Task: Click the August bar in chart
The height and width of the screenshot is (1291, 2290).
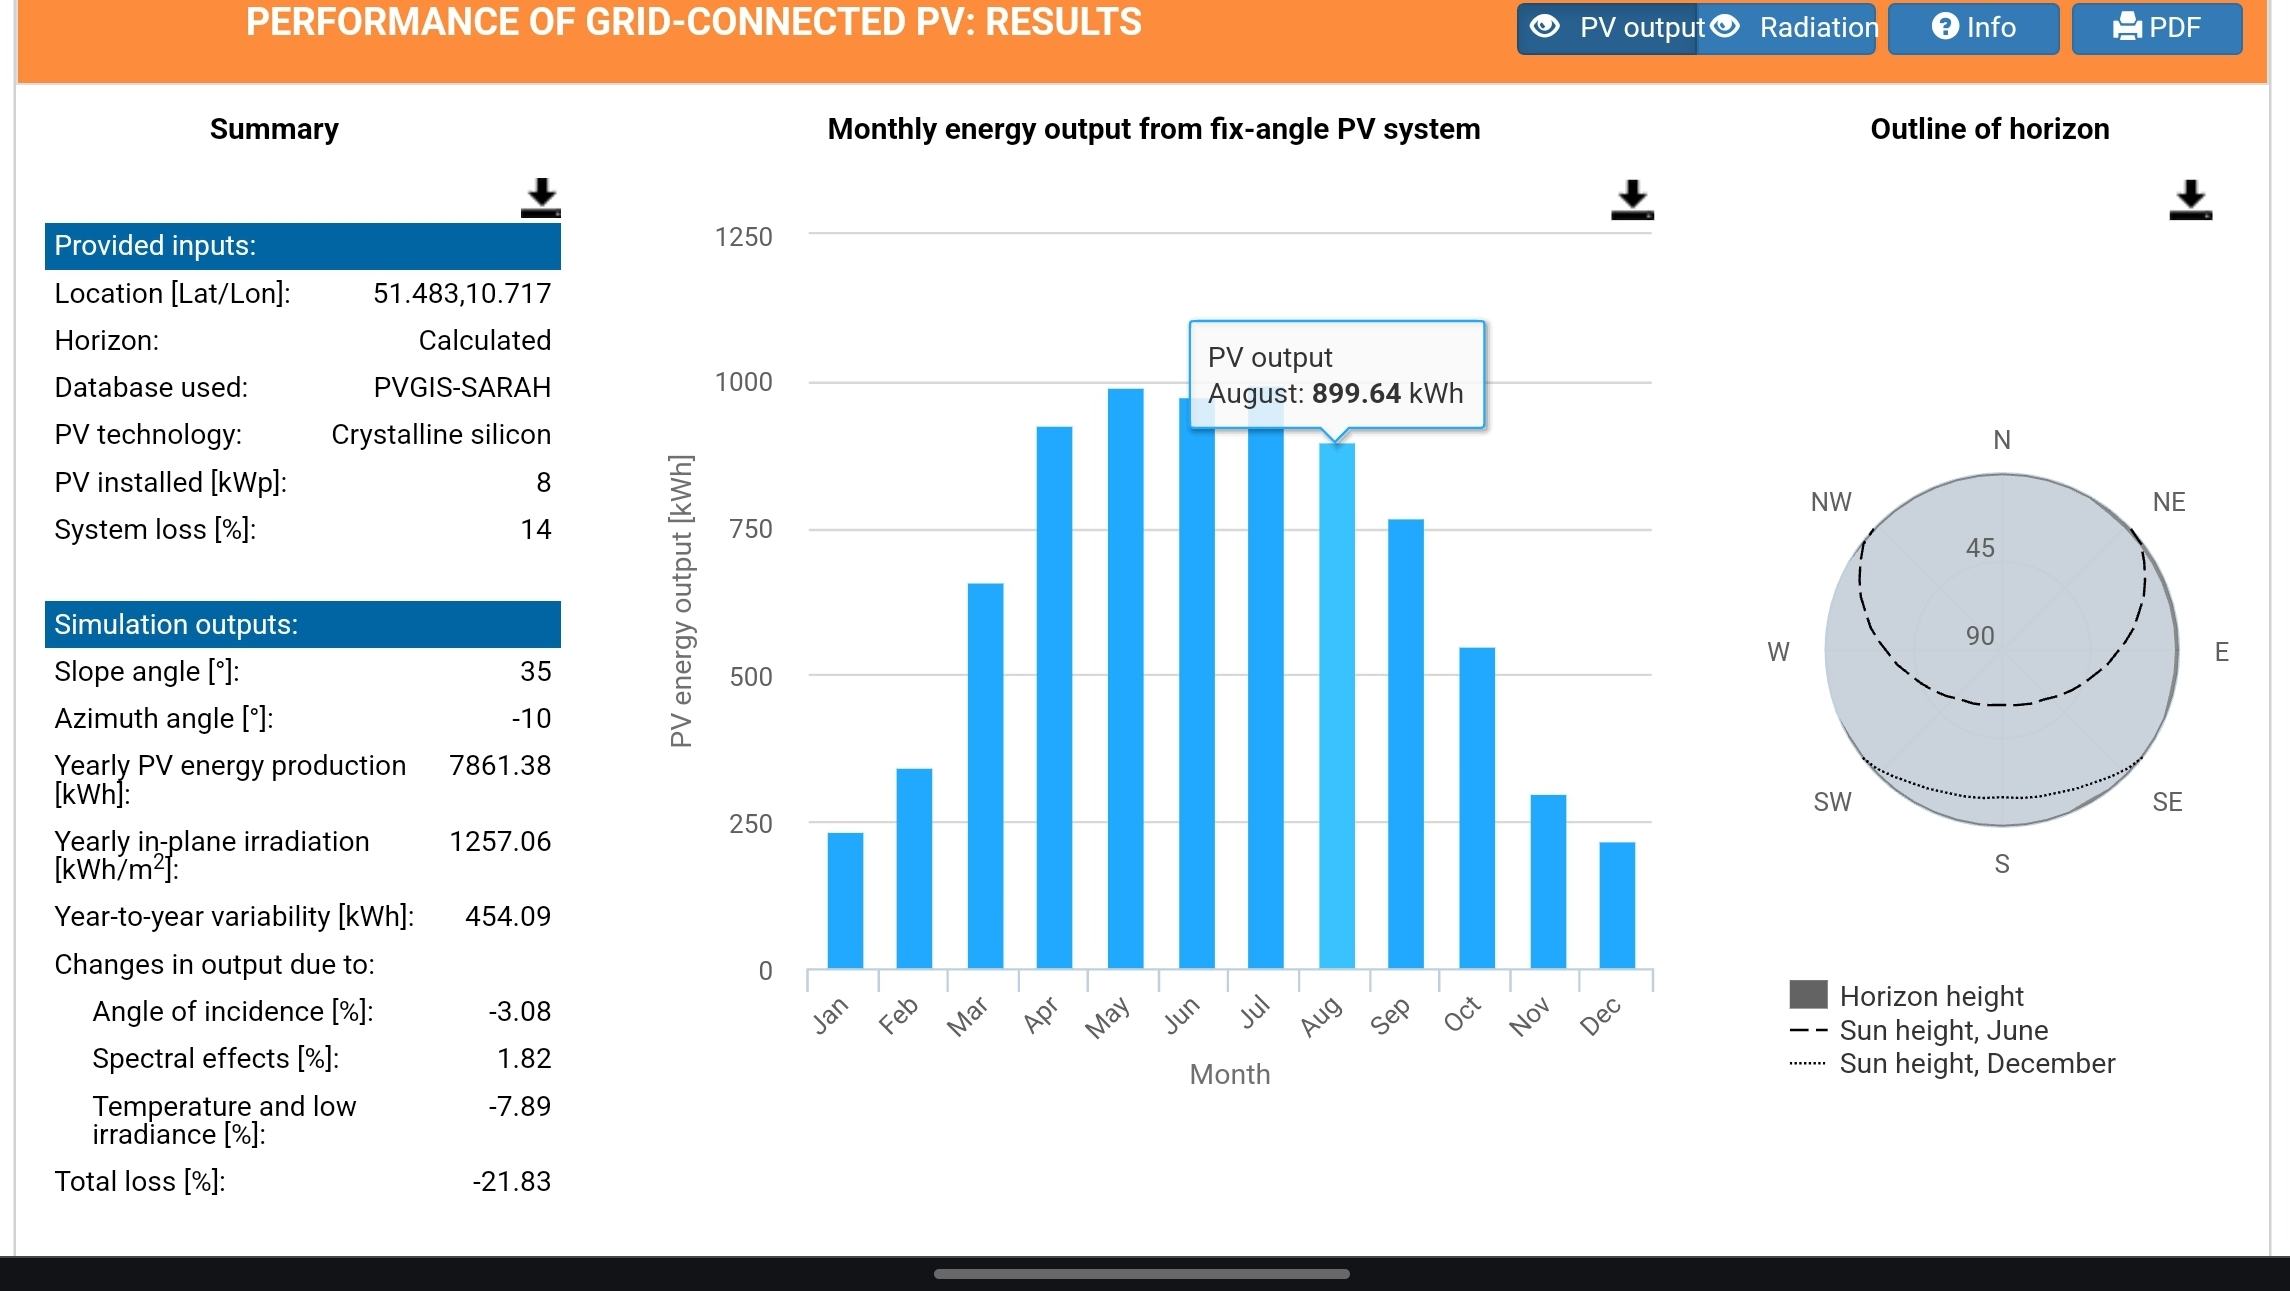Action: [1336, 705]
